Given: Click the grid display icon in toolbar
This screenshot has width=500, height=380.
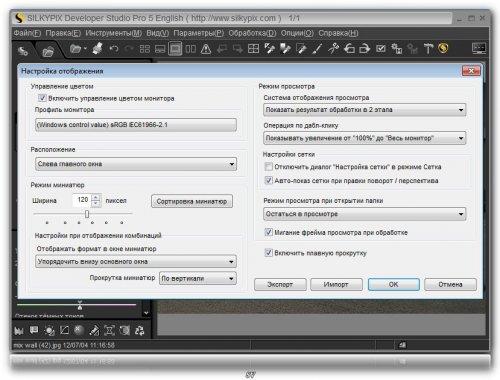Looking at the screenshot, I should click(x=253, y=49).
